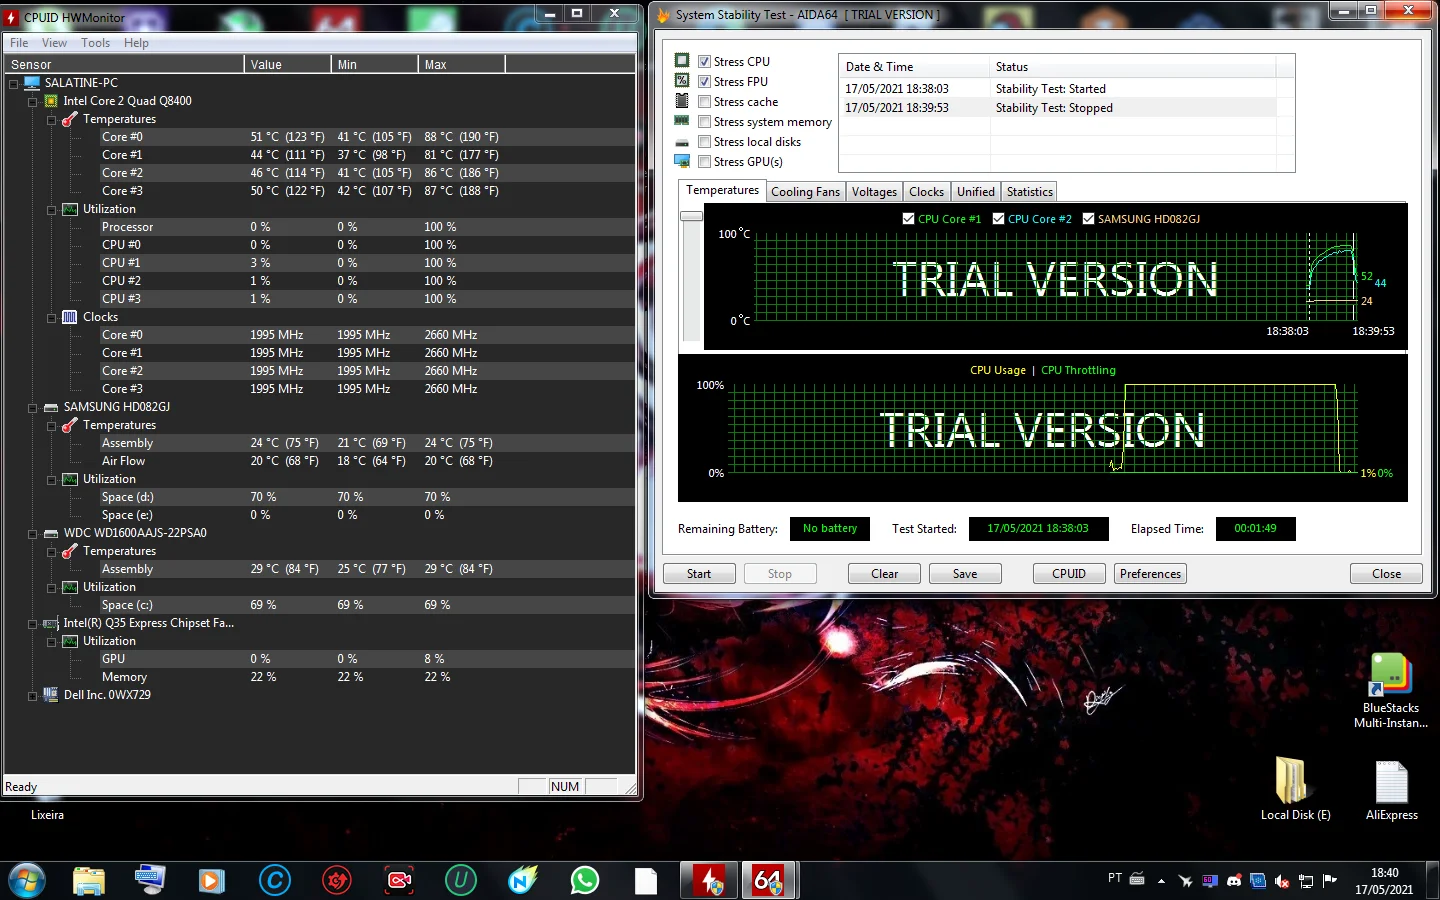Click the SALATINE-PC computer icon in HWMonitor

click(32, 83)
